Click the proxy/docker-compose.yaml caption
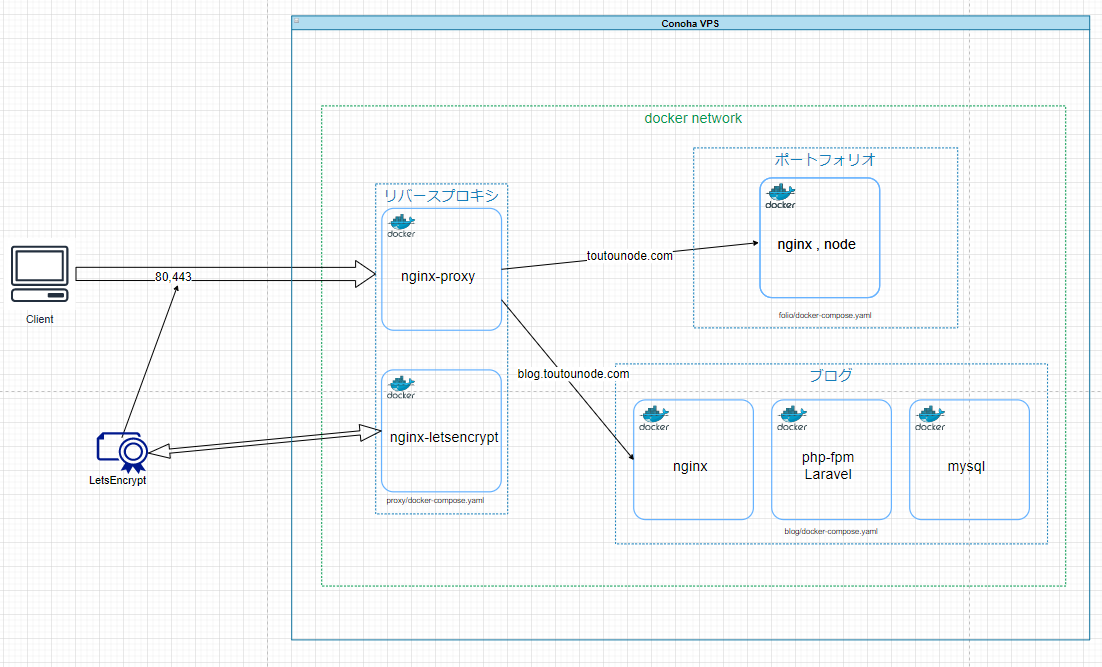The height and width of the screenshot is (667, 1102). (435, 500)
